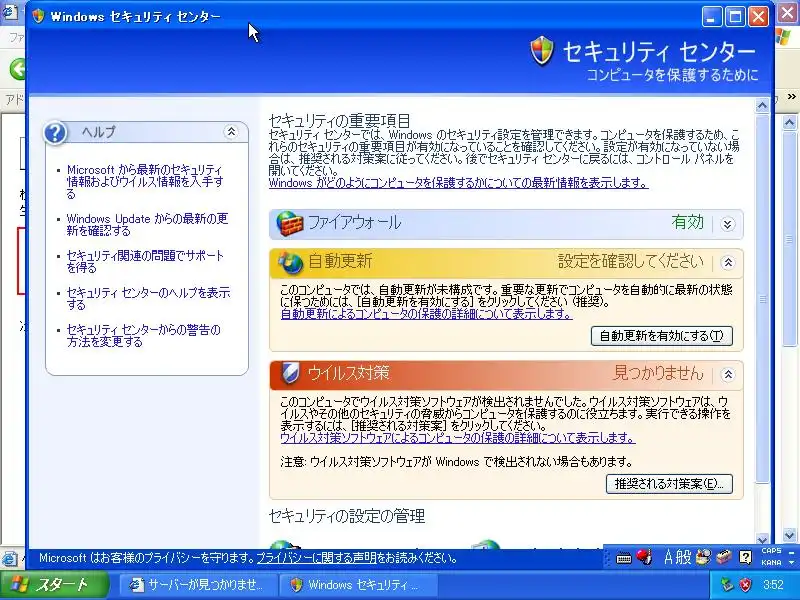Click Security Center scrollbar down arrow

(x=762, y=539)
